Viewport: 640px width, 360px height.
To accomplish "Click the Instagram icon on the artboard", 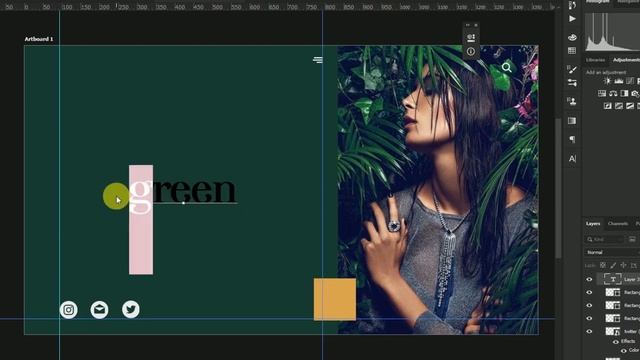I will (69, 310).
